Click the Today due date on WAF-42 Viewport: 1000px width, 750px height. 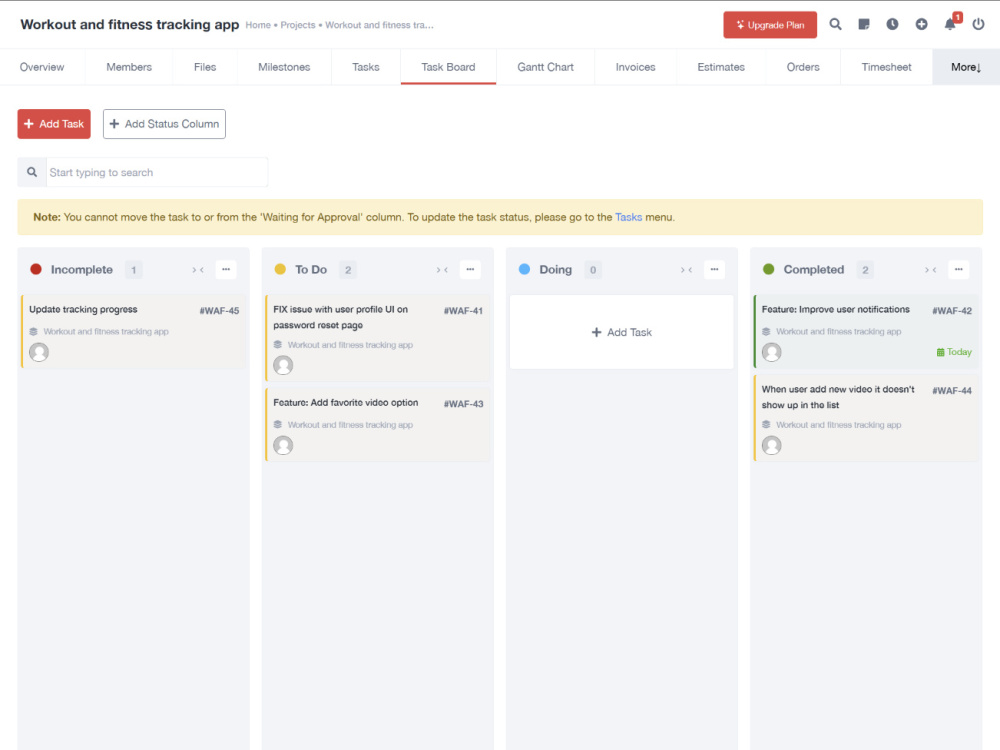tap(954, 352)
